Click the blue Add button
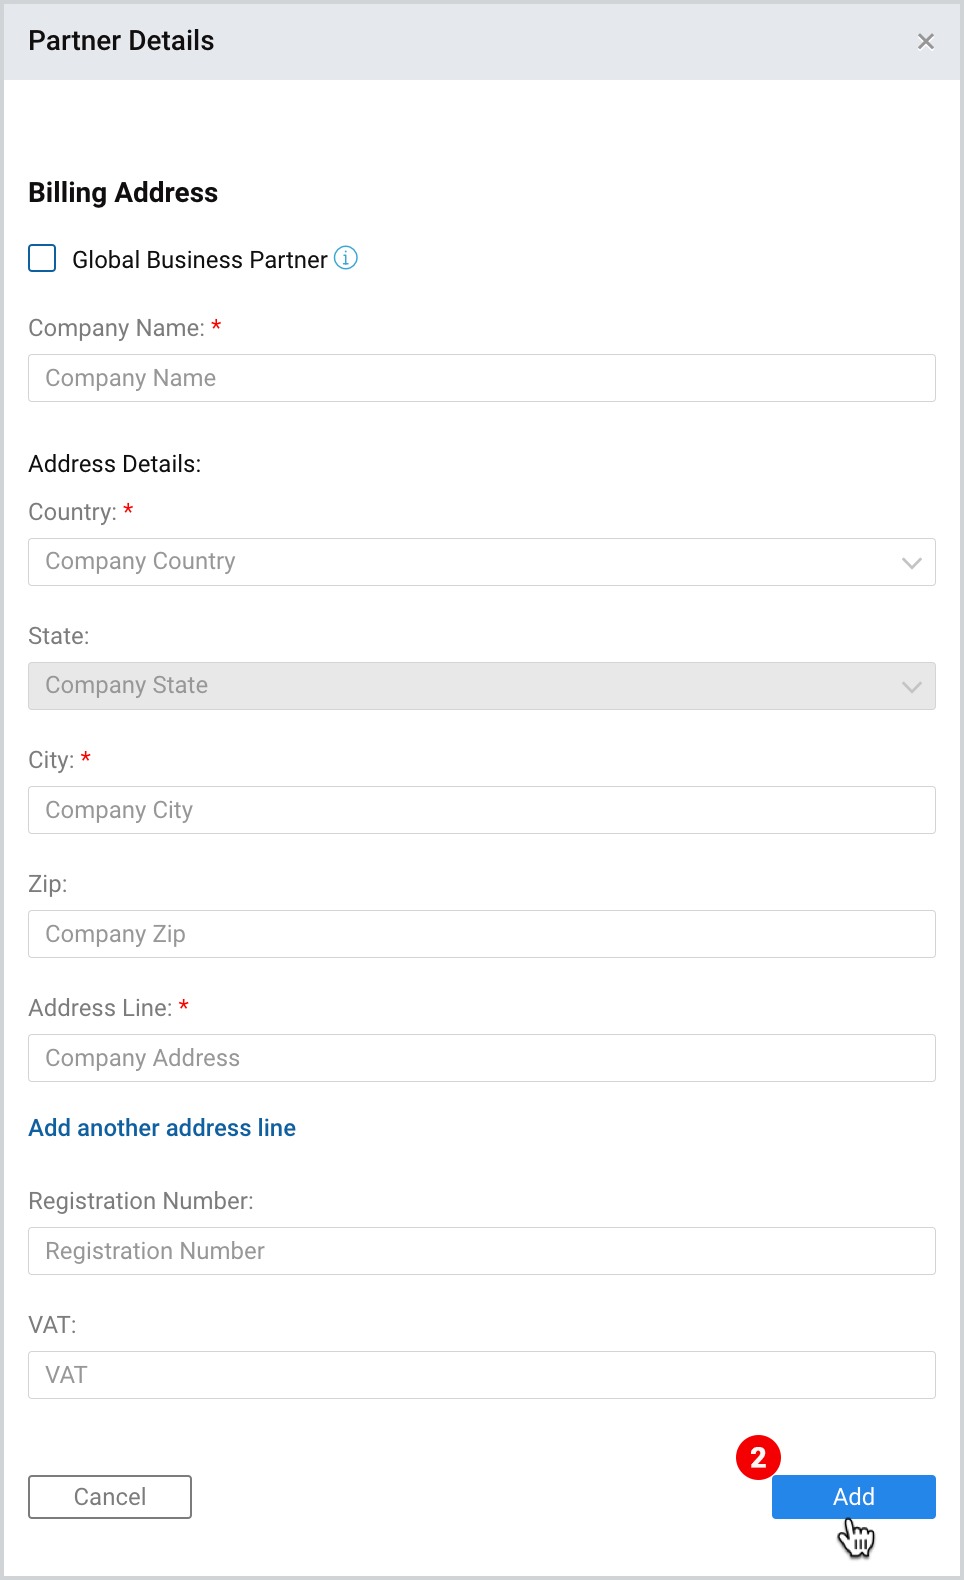 [x=854, y=1497]
